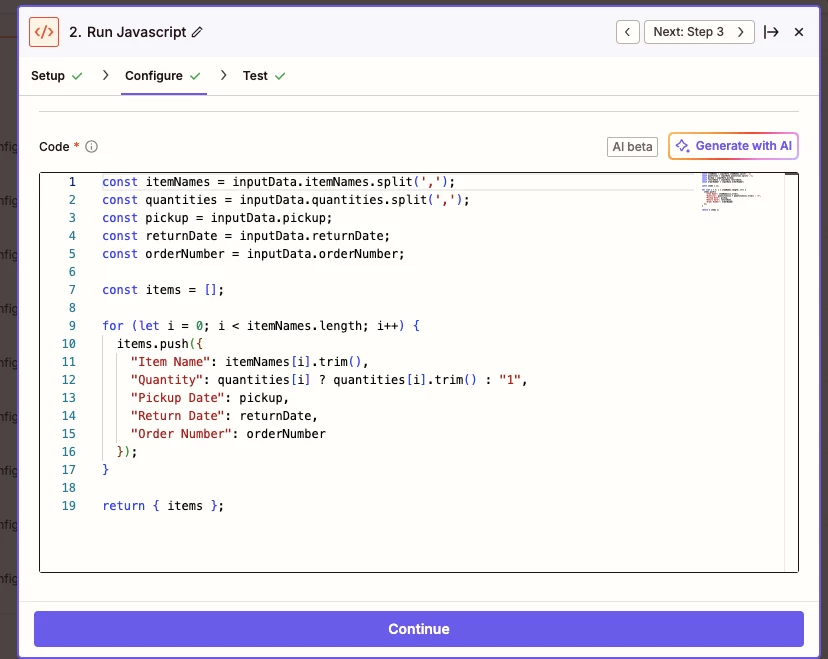Image resolution: width=828 pixels, height=659 pixels.
Task: Click the '2. Run Javascript' title text
Action: click(x=128, y=32)
